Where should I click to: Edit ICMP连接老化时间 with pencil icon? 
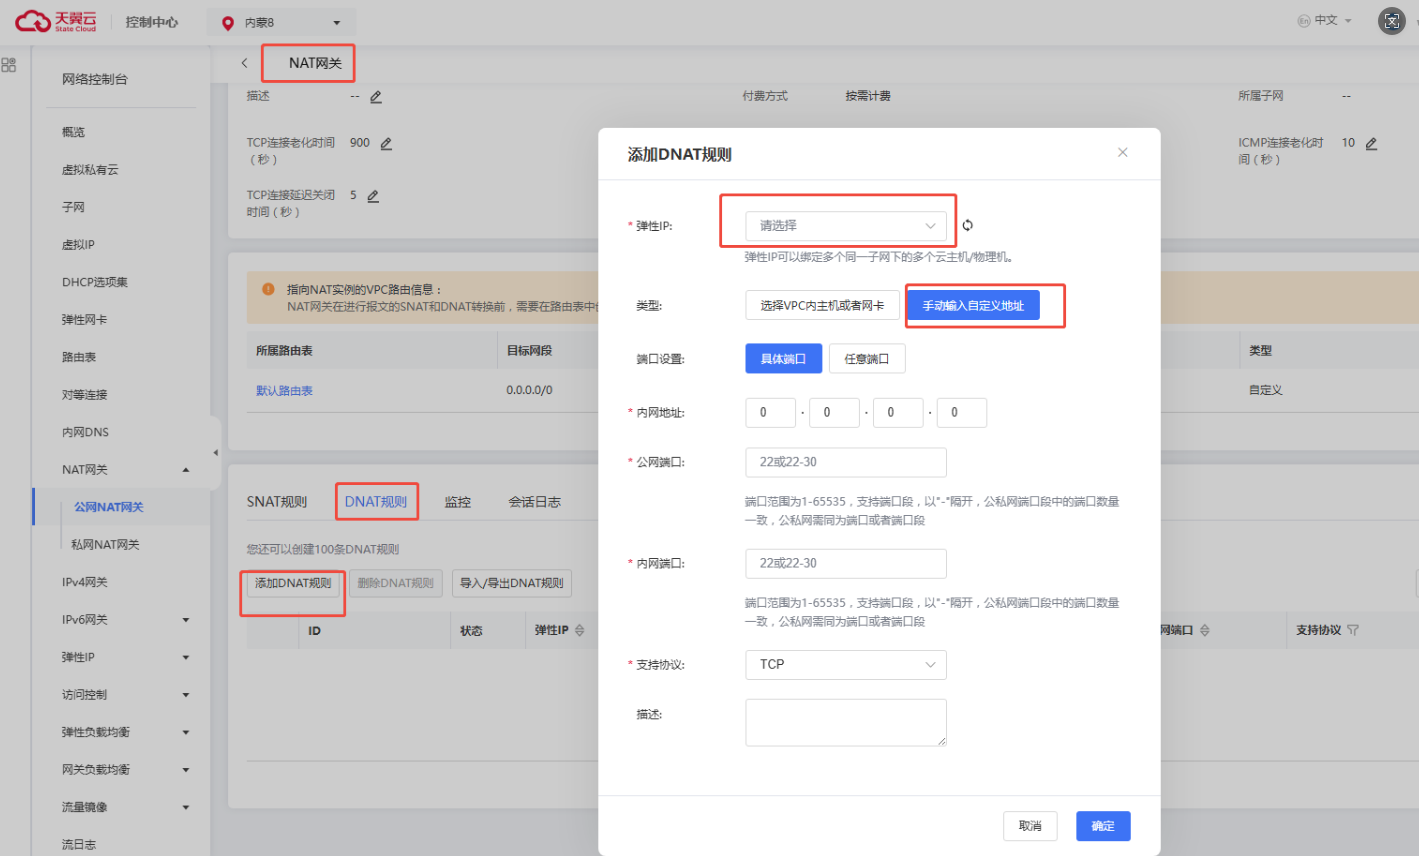[1371, 144]
